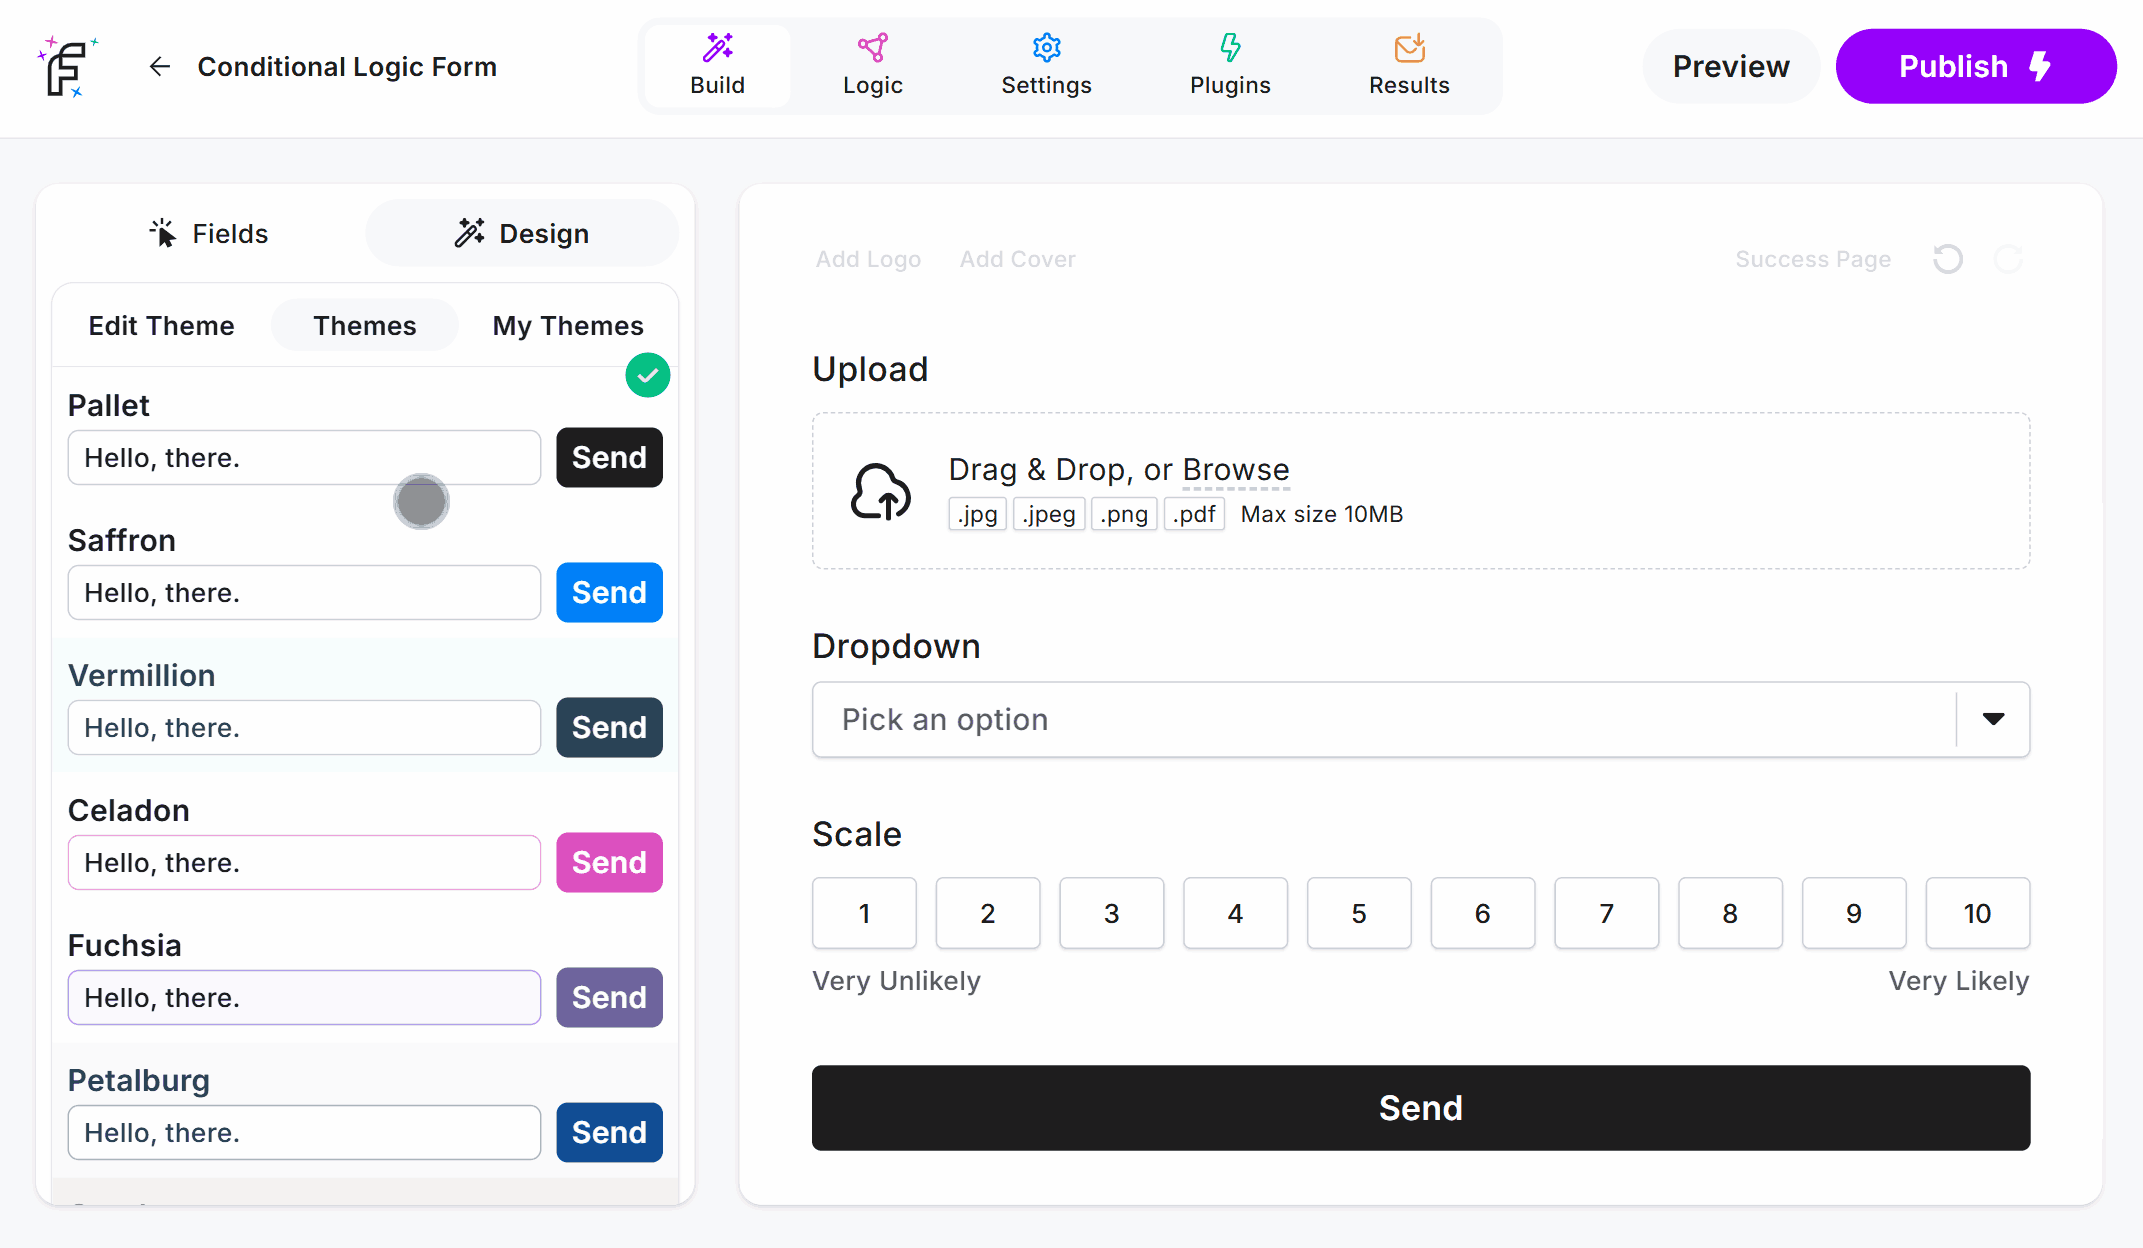The width and height of the screenshot is (2143, 1248).
Task: Select scale value 3
Action: tap(1111, 913)
